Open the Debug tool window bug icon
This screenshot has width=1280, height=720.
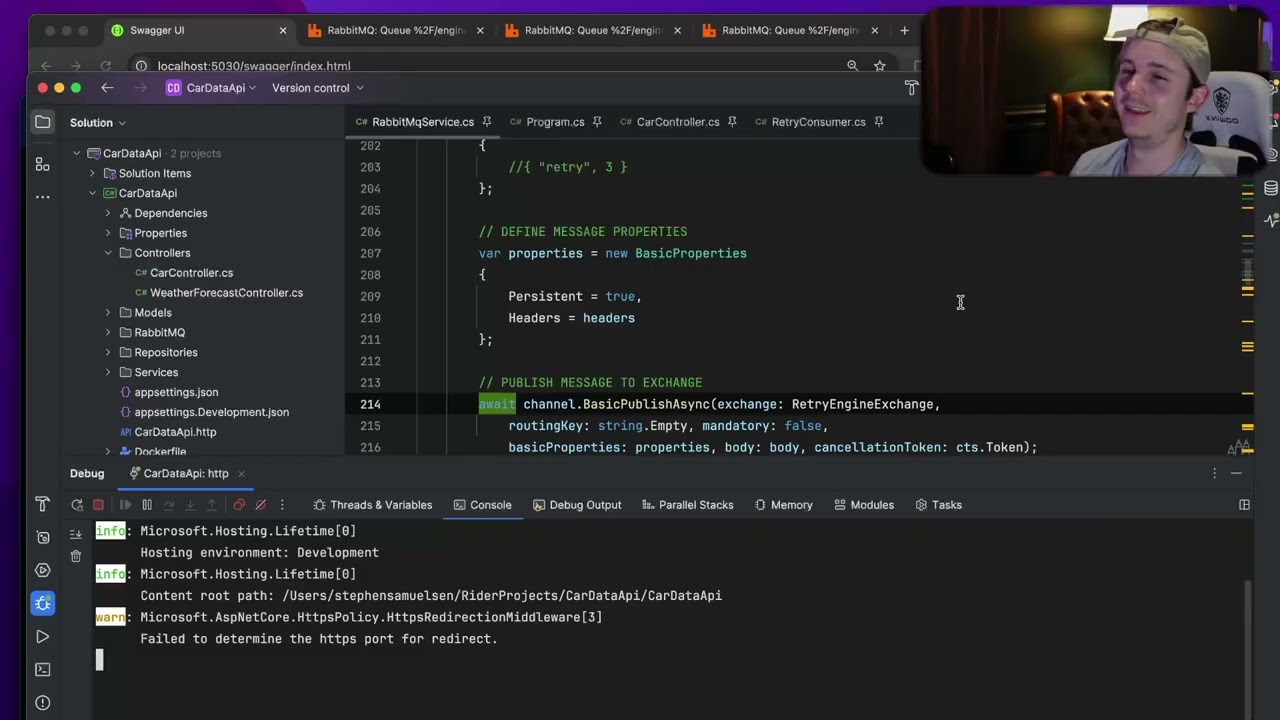coord(42,603)
